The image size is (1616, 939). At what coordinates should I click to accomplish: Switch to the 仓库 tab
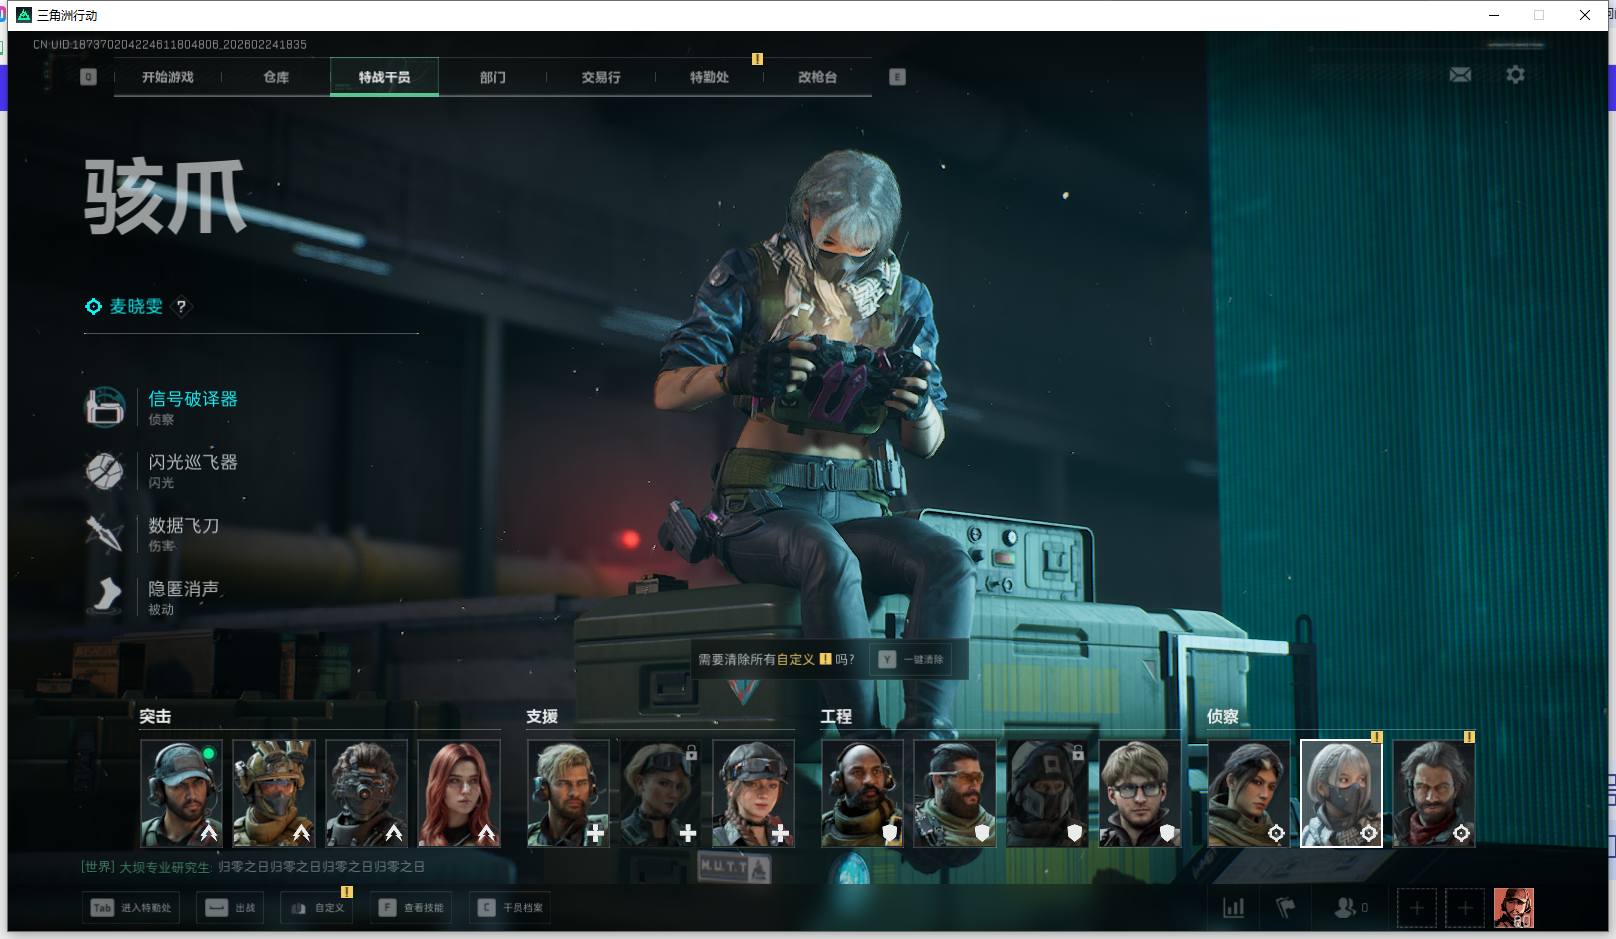click(x=276, y=77)
